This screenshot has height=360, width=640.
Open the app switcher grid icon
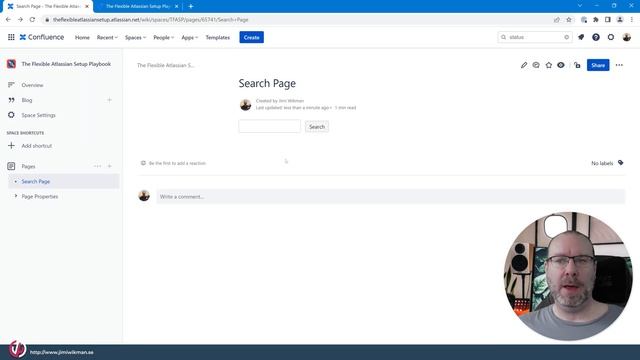pyautogui.click(x=11, y=37)
